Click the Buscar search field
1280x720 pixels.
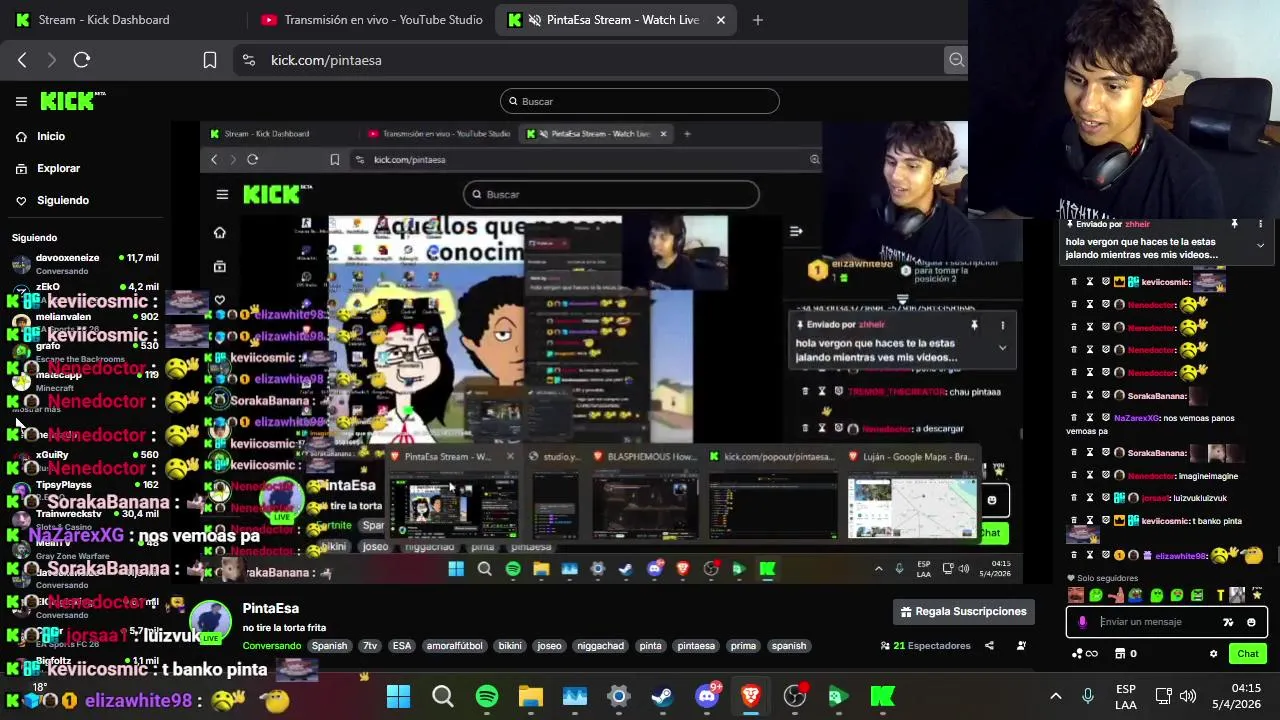tap(640, 101)
